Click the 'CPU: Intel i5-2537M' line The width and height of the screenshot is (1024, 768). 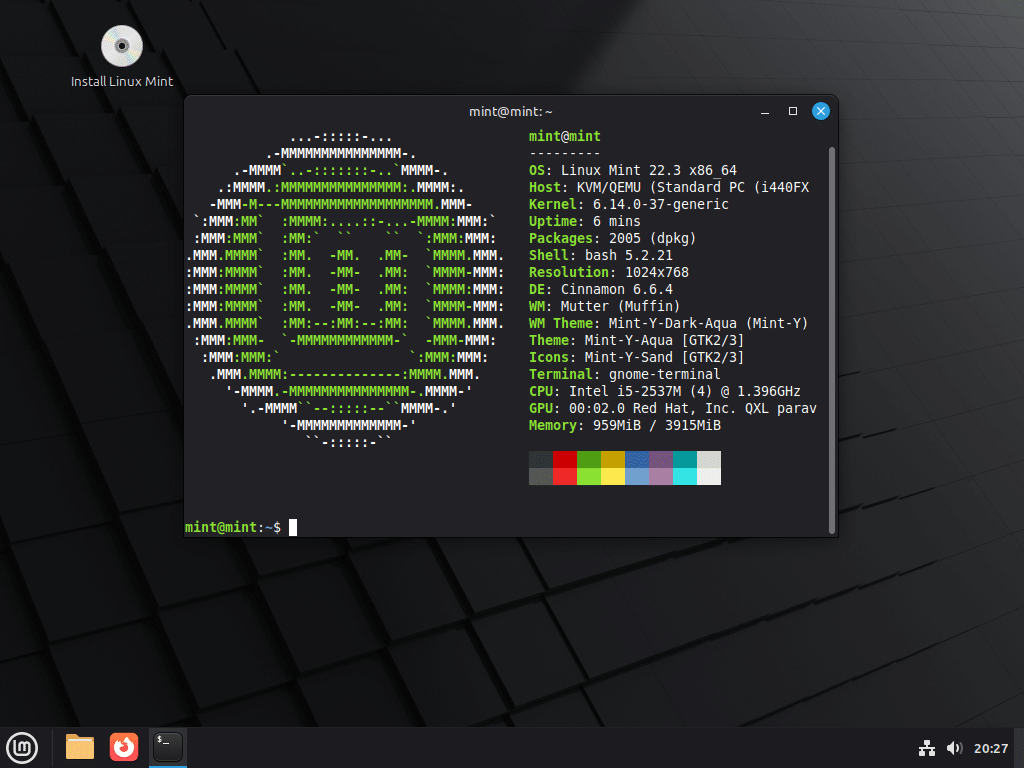[x=665, y=391]
